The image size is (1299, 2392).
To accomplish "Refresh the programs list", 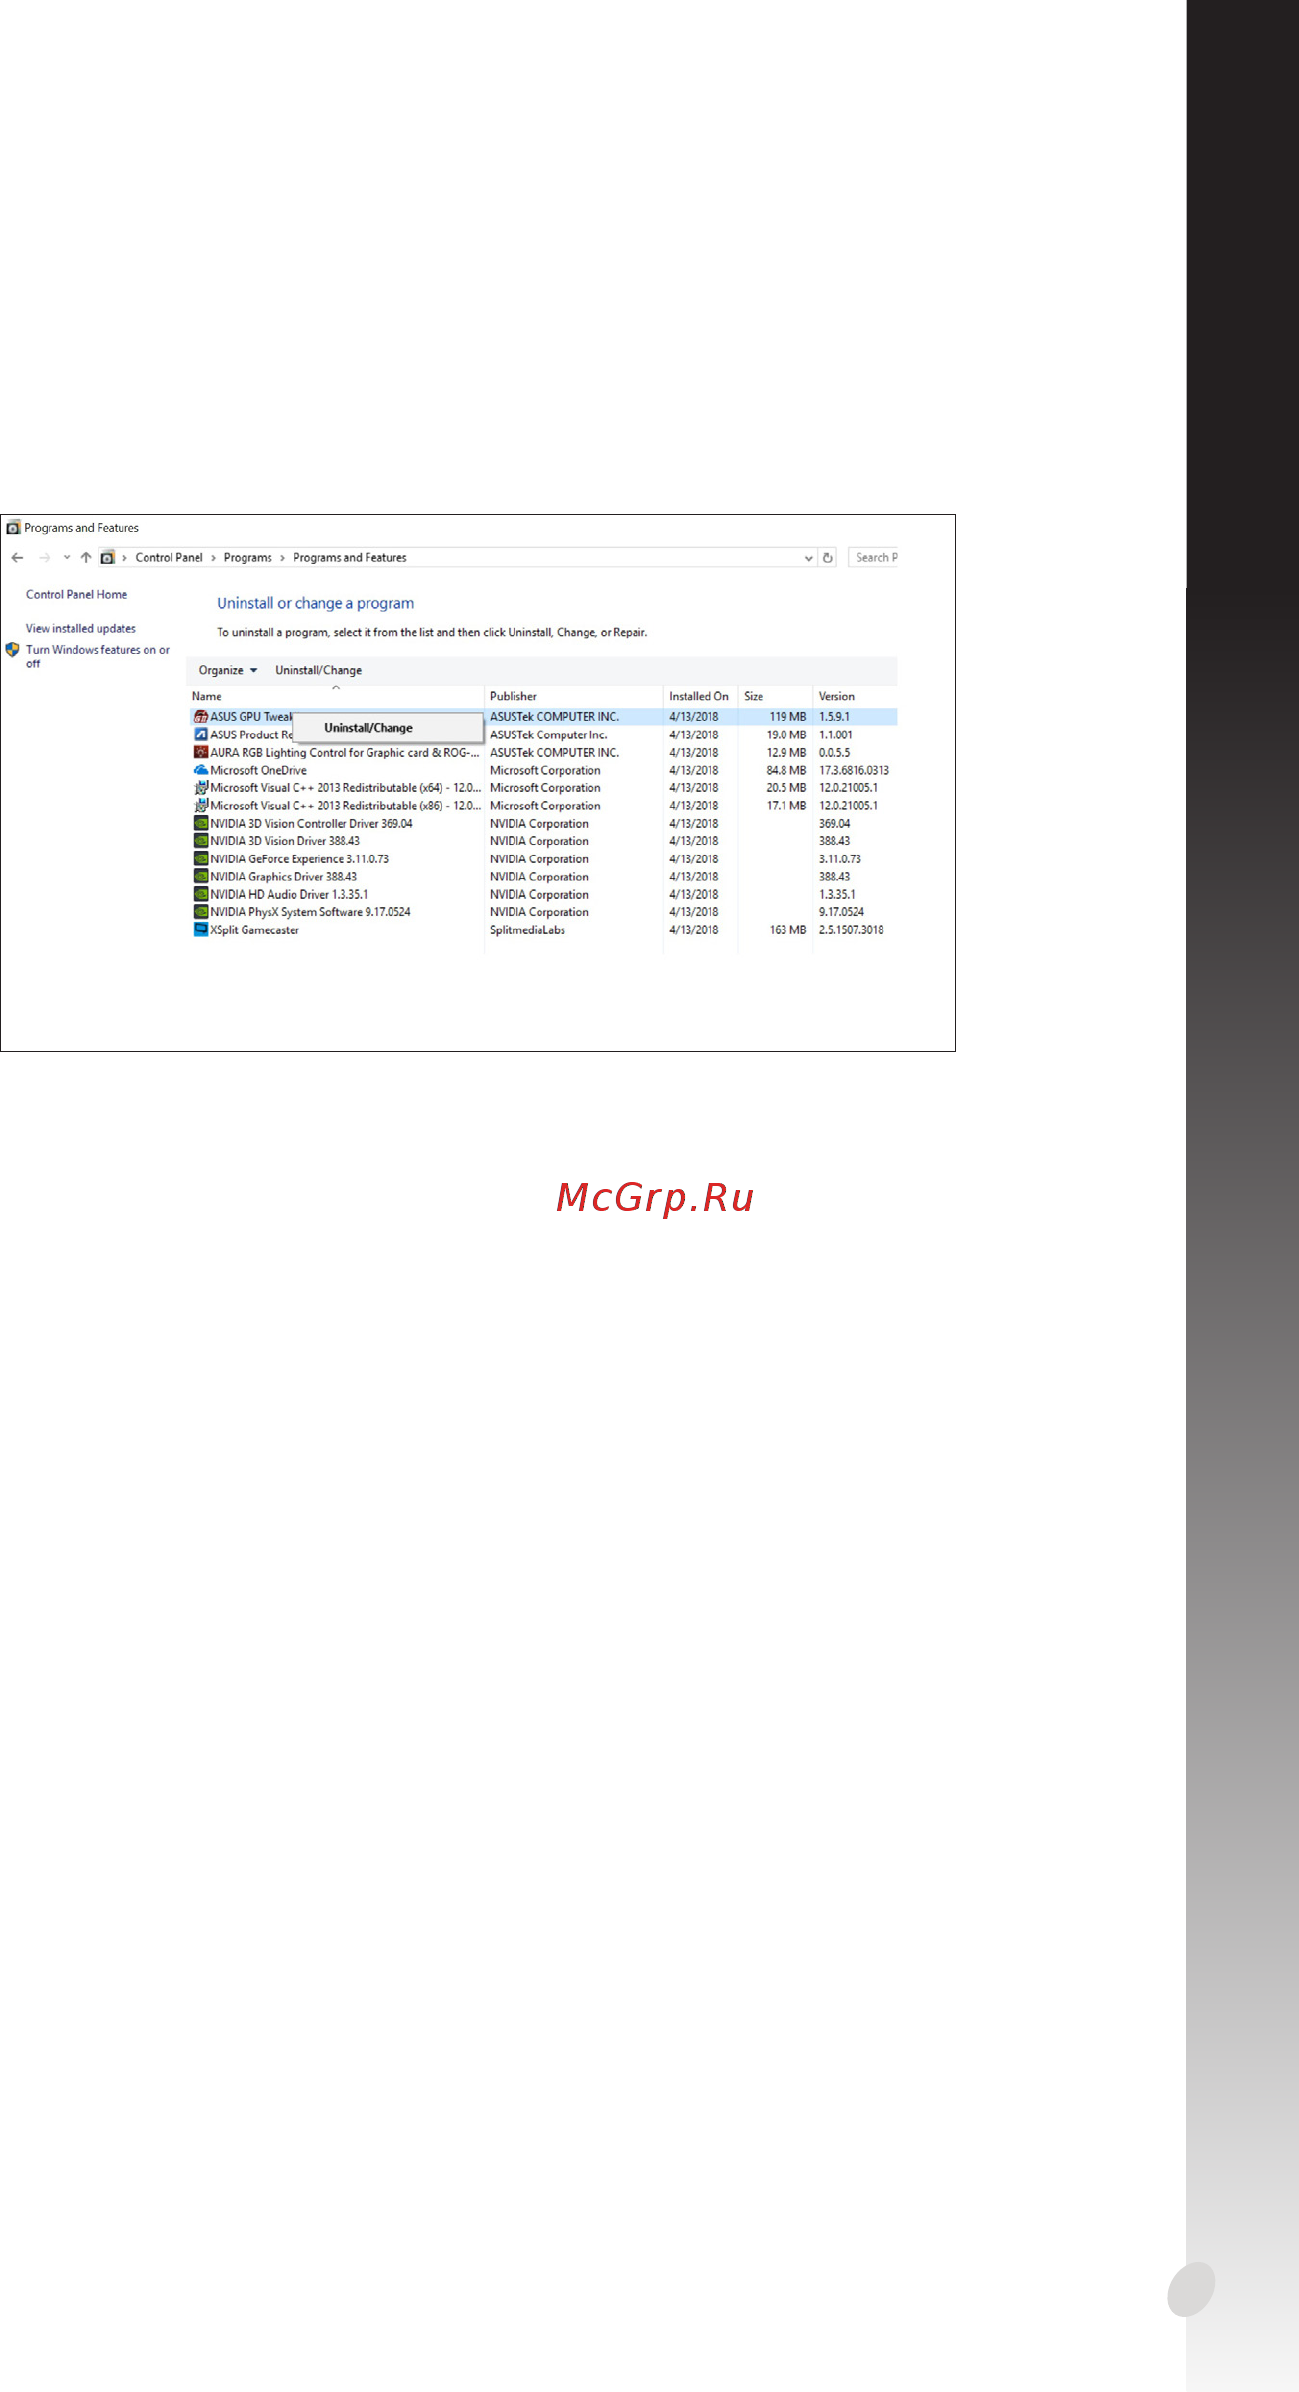I will (828, 558).
